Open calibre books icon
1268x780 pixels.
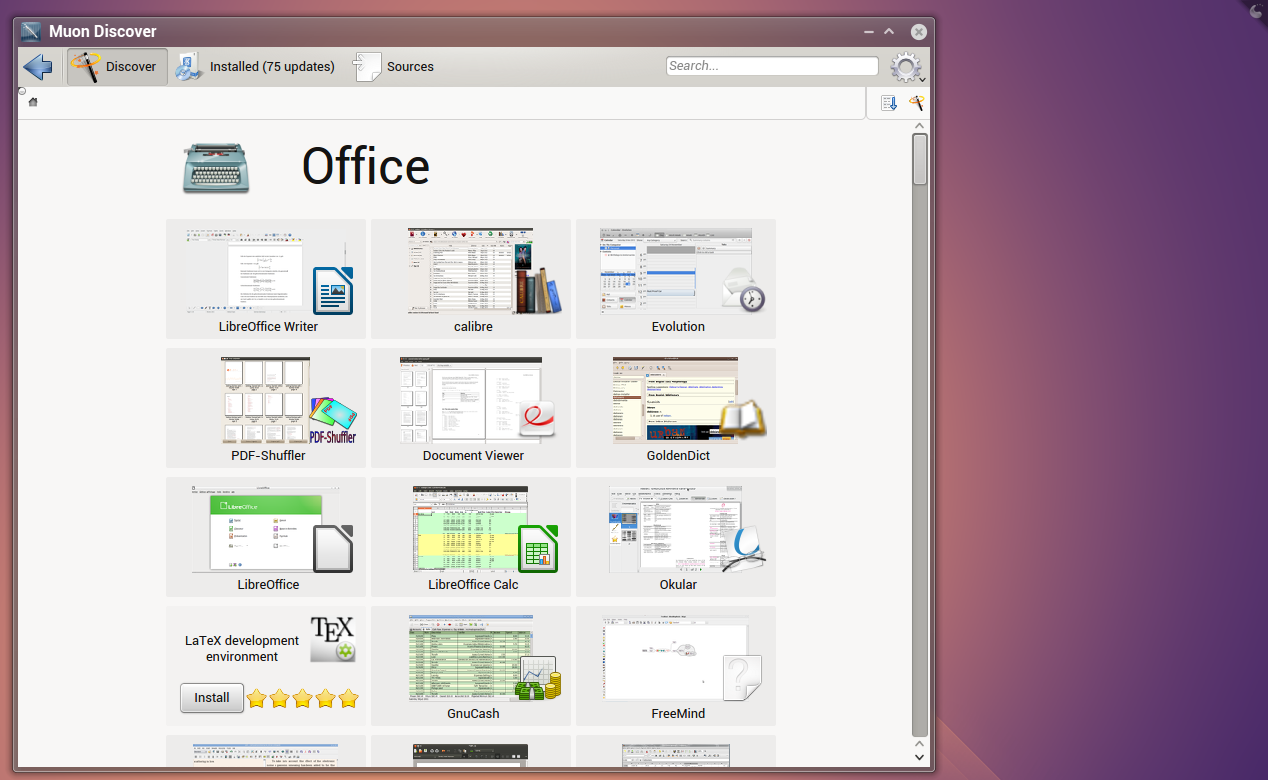click(x=539, y=290)
